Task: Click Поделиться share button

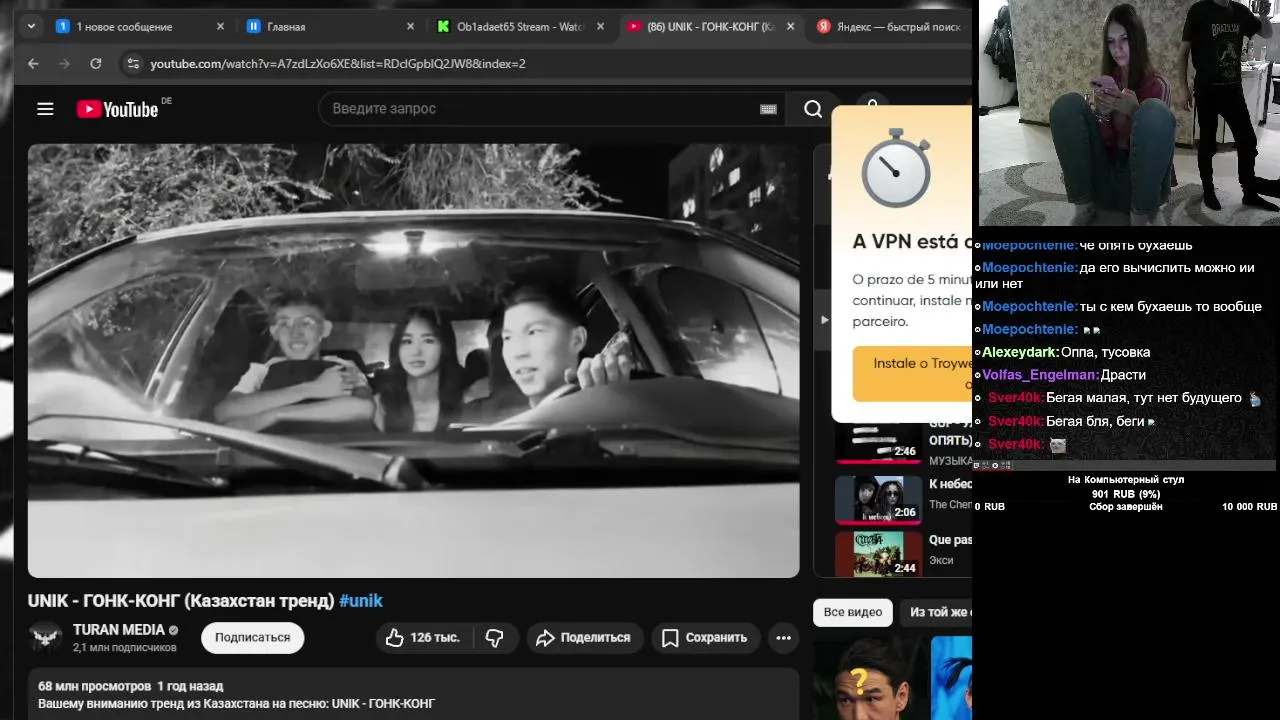Action: 583,637
